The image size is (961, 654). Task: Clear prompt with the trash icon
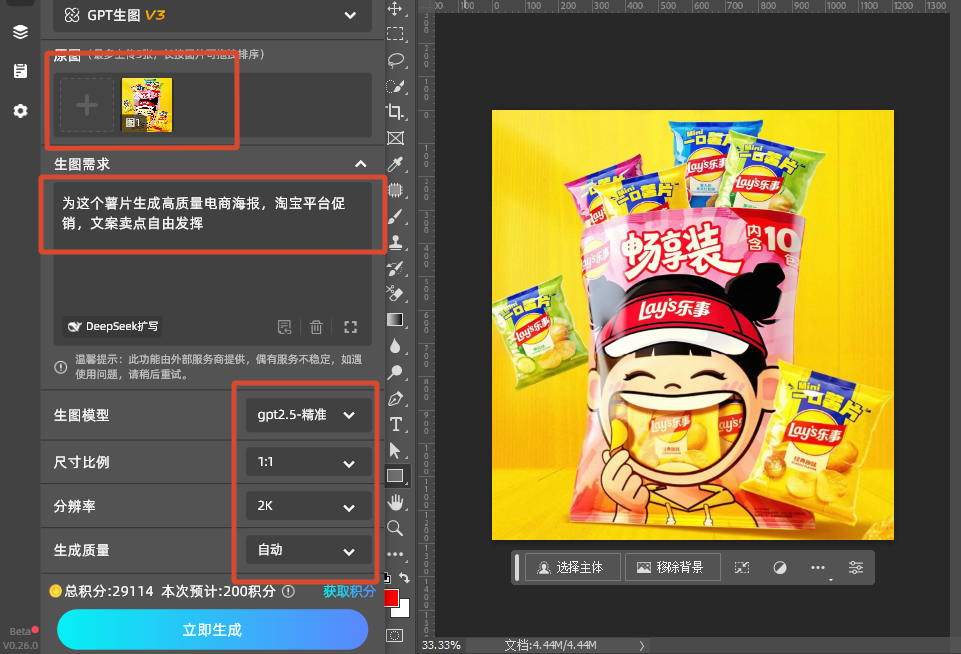click(x=316, y=327)
